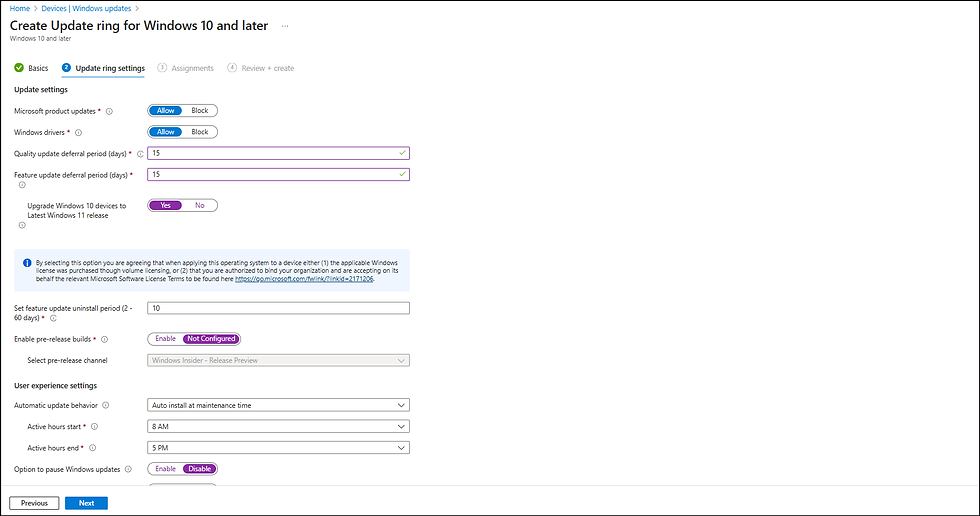Open Active hours start dropdown

coord(278,427)
